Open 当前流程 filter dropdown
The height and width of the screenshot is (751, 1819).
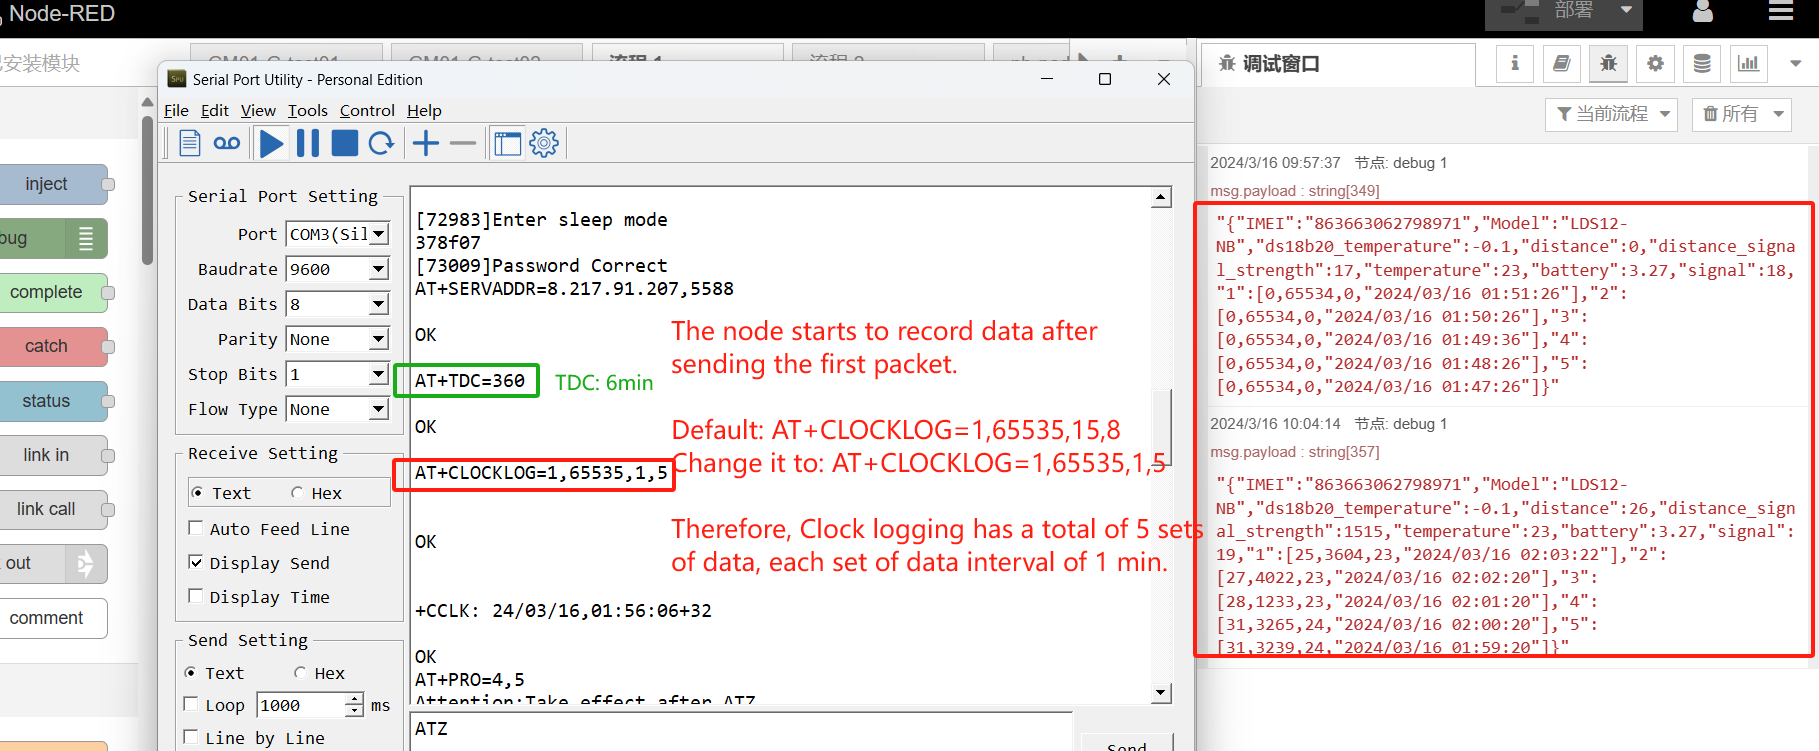pyautogui.click(x=1613, y=114)
